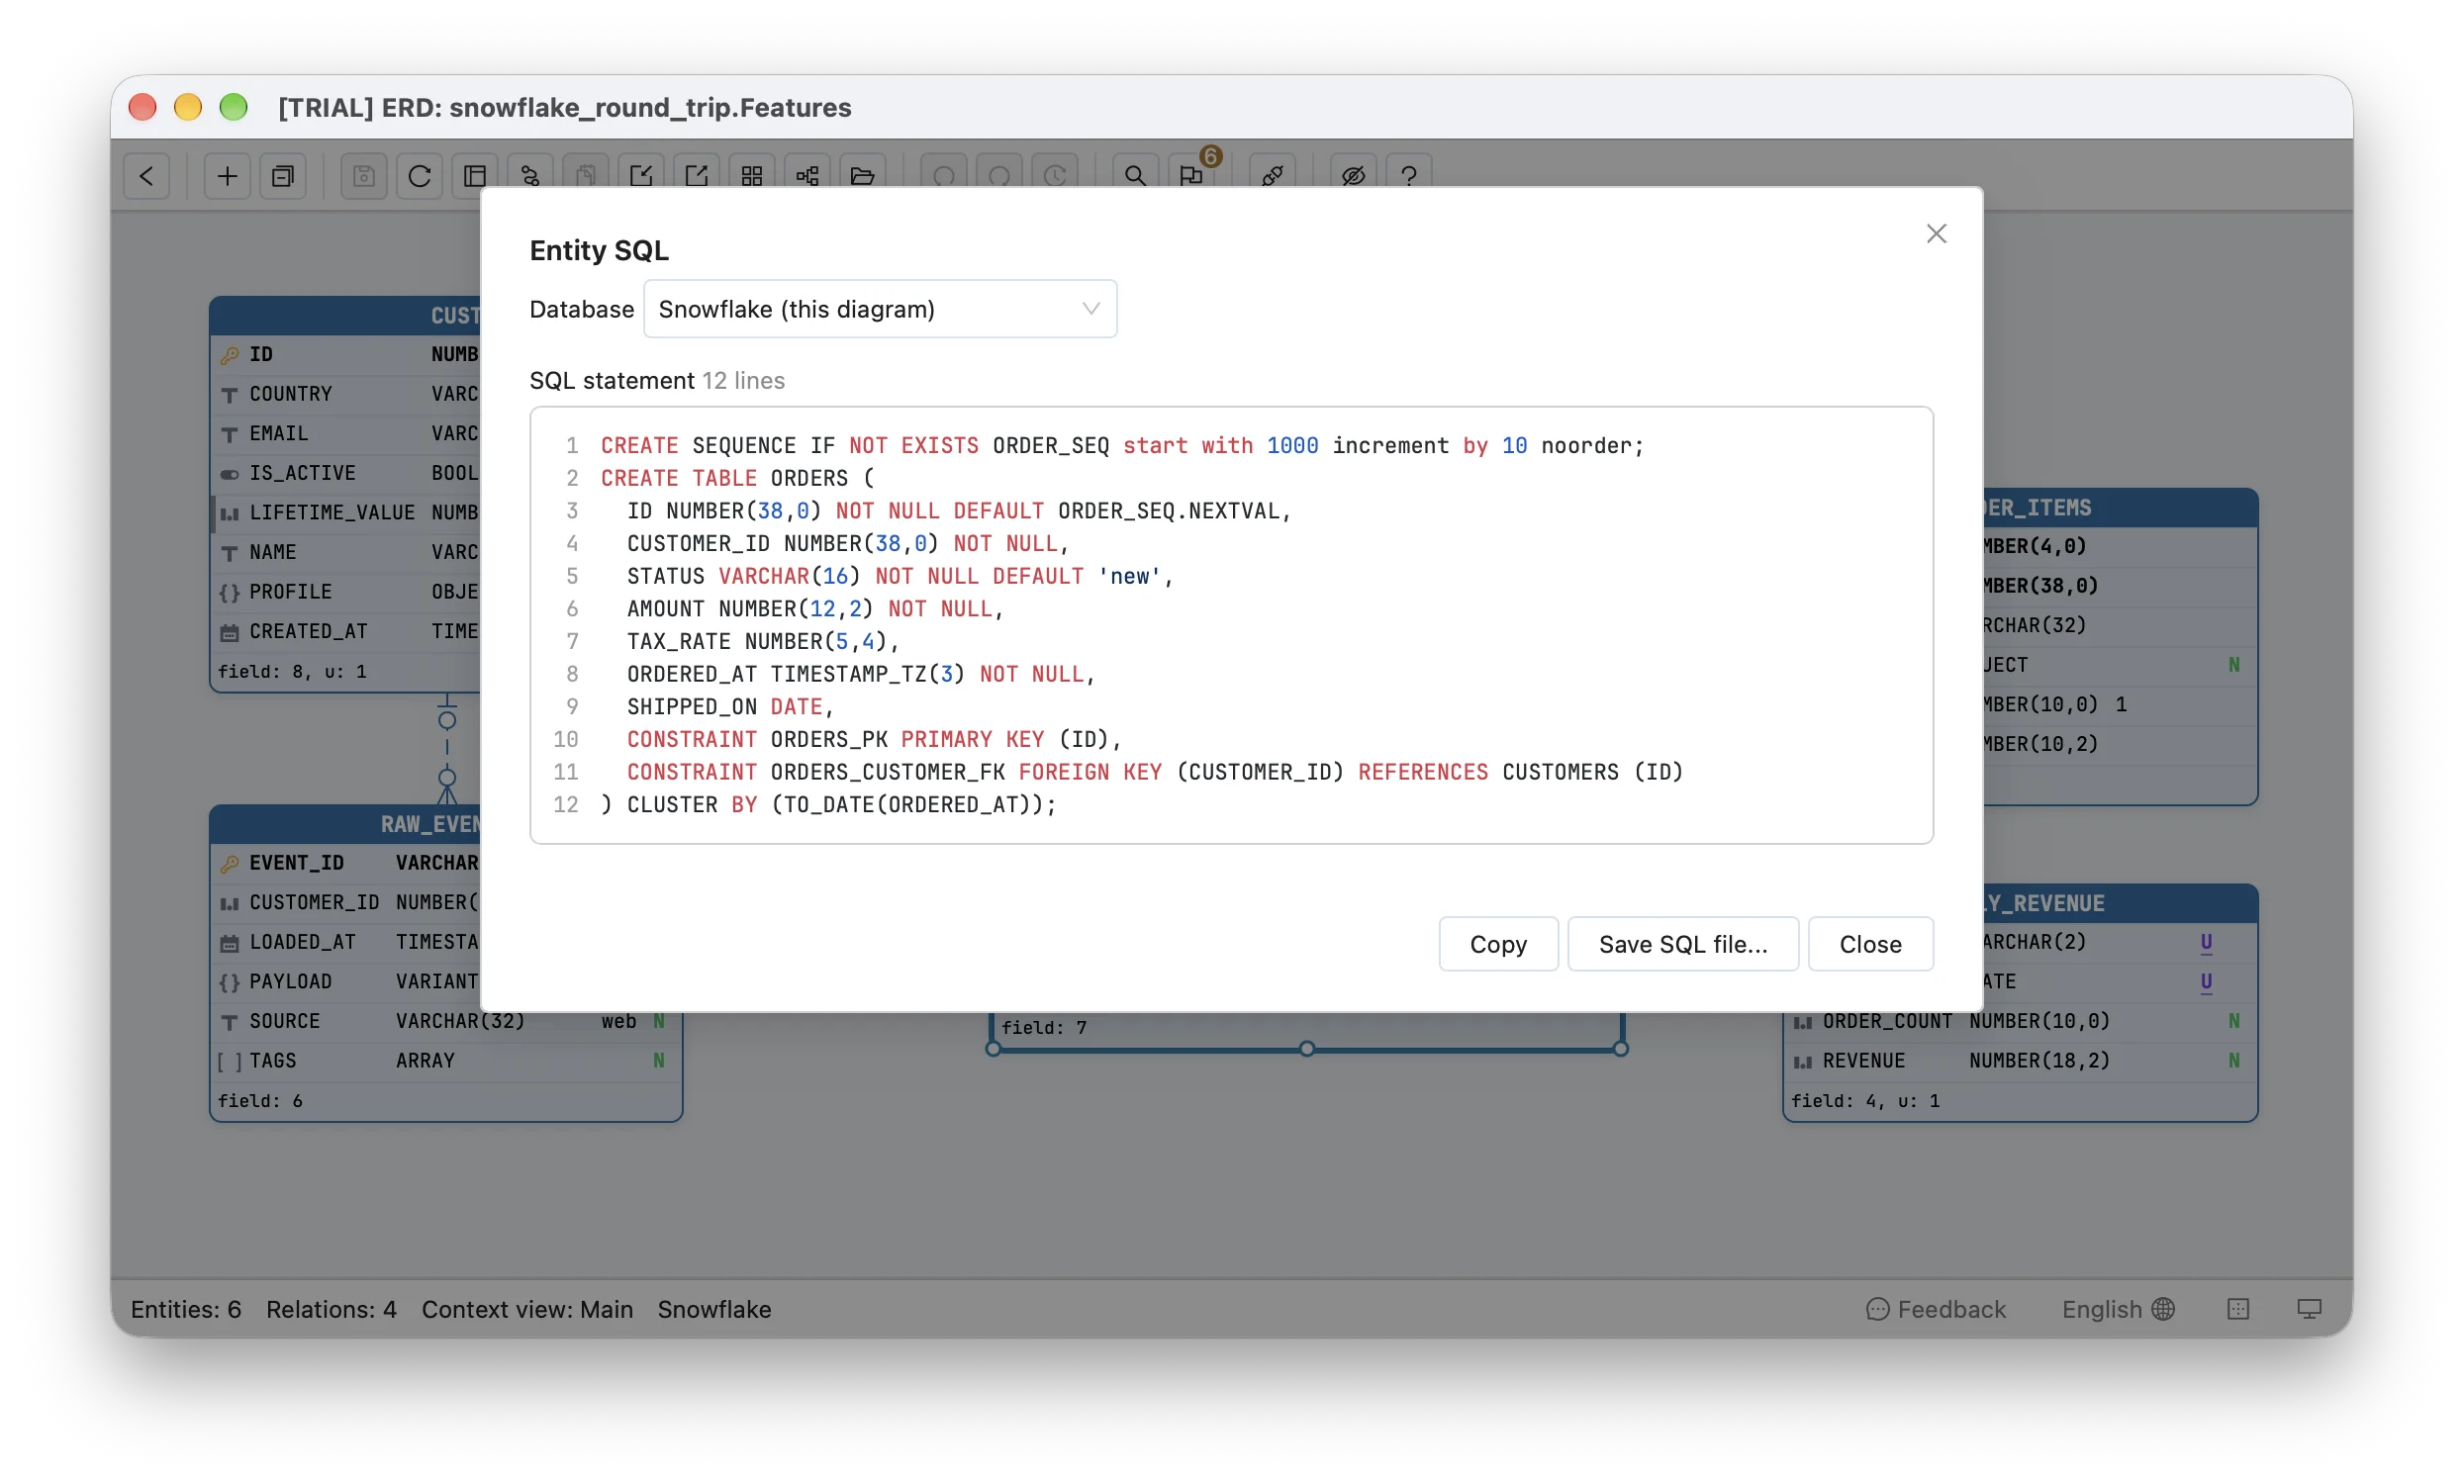Image resolution: width=2464 pixels, height=1484 pixels.
Task: Select the SOURCE row in RAW_EVENTS table
Action: pyautogui.click(x=446, y=1021)
